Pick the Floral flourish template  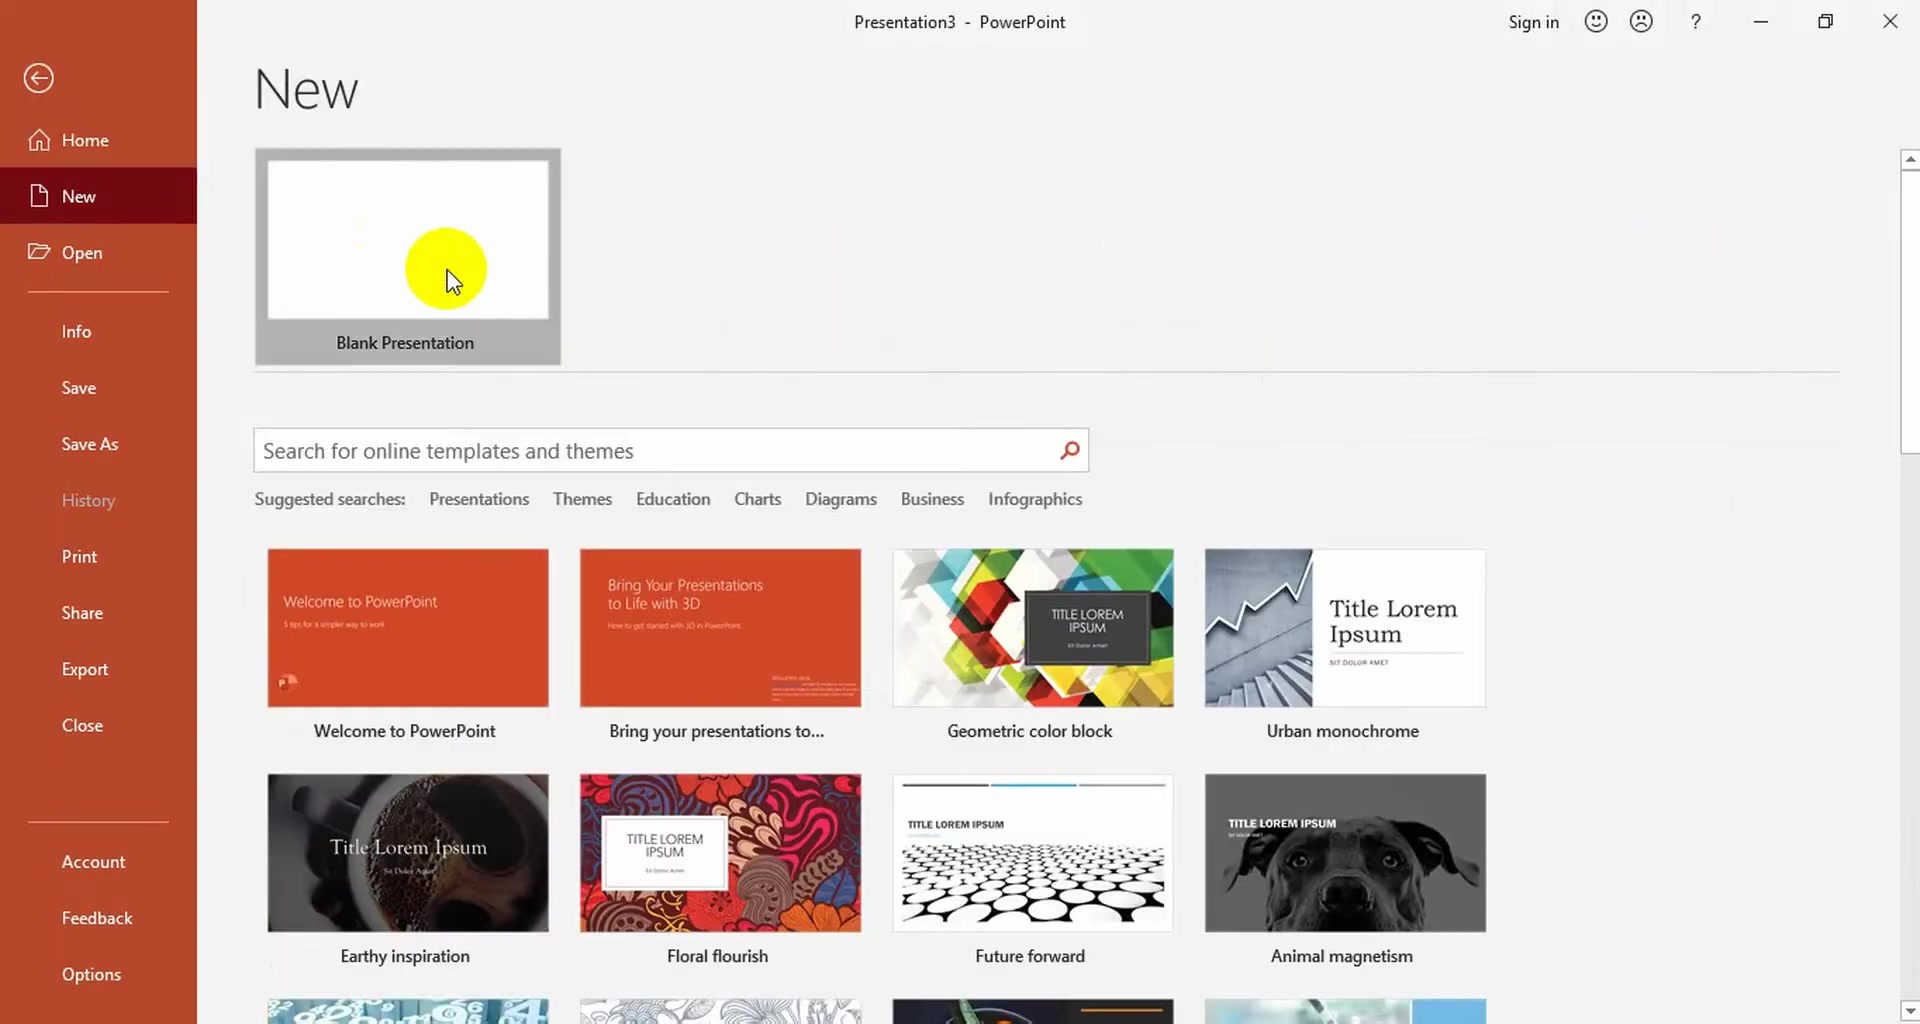720,853
